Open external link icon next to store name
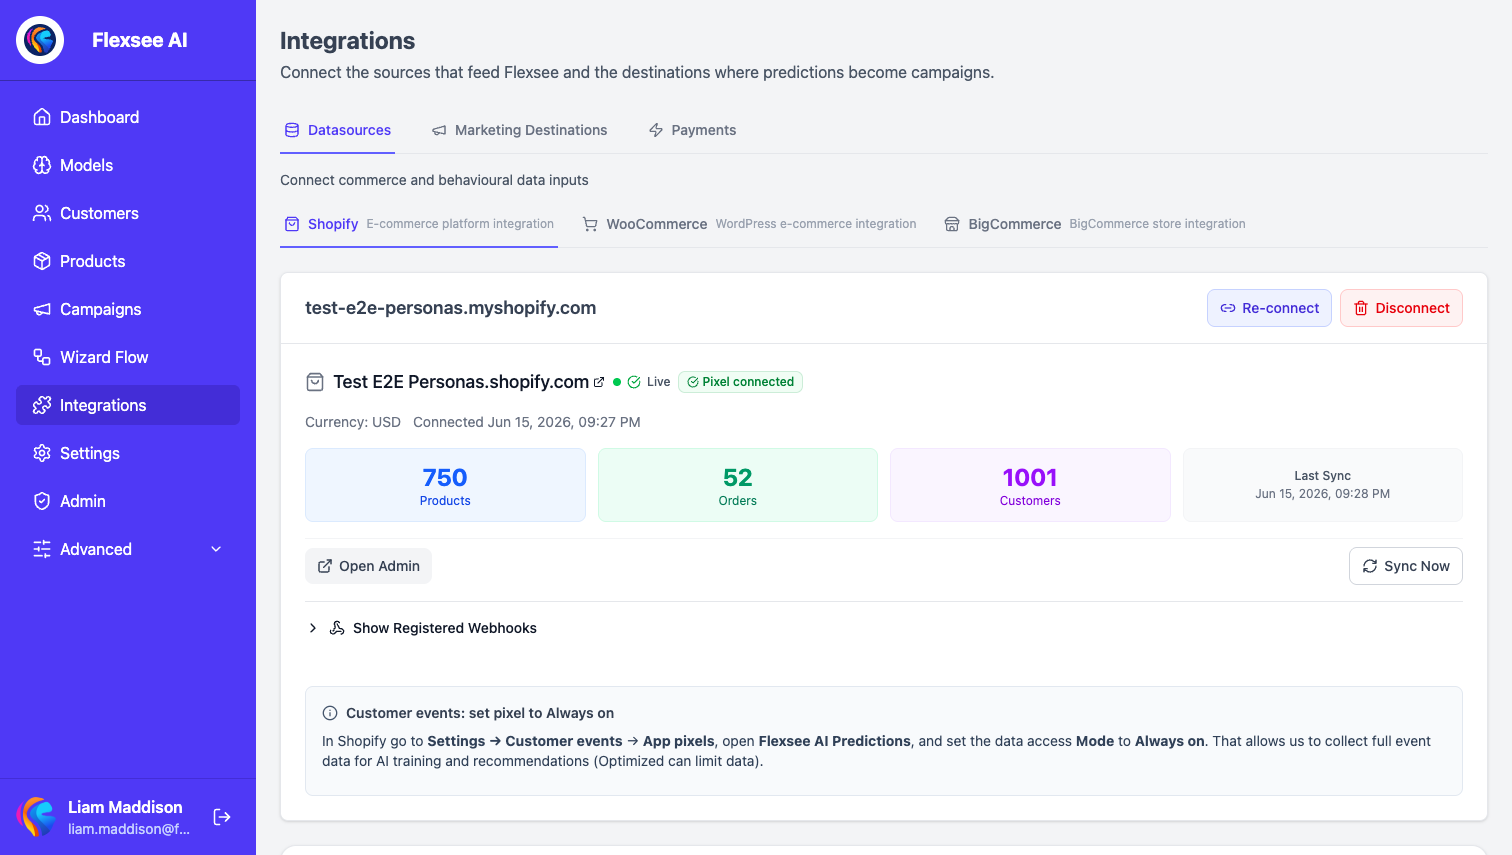The image size is (1512, 855). [x=599, y=382]
